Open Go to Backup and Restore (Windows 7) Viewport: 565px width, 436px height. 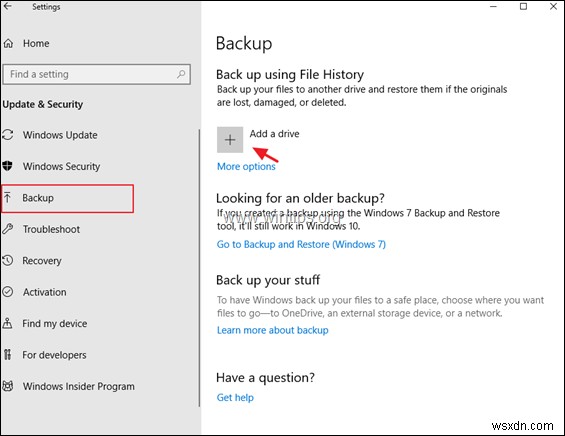pyautogui.click(x=301, y=244)
